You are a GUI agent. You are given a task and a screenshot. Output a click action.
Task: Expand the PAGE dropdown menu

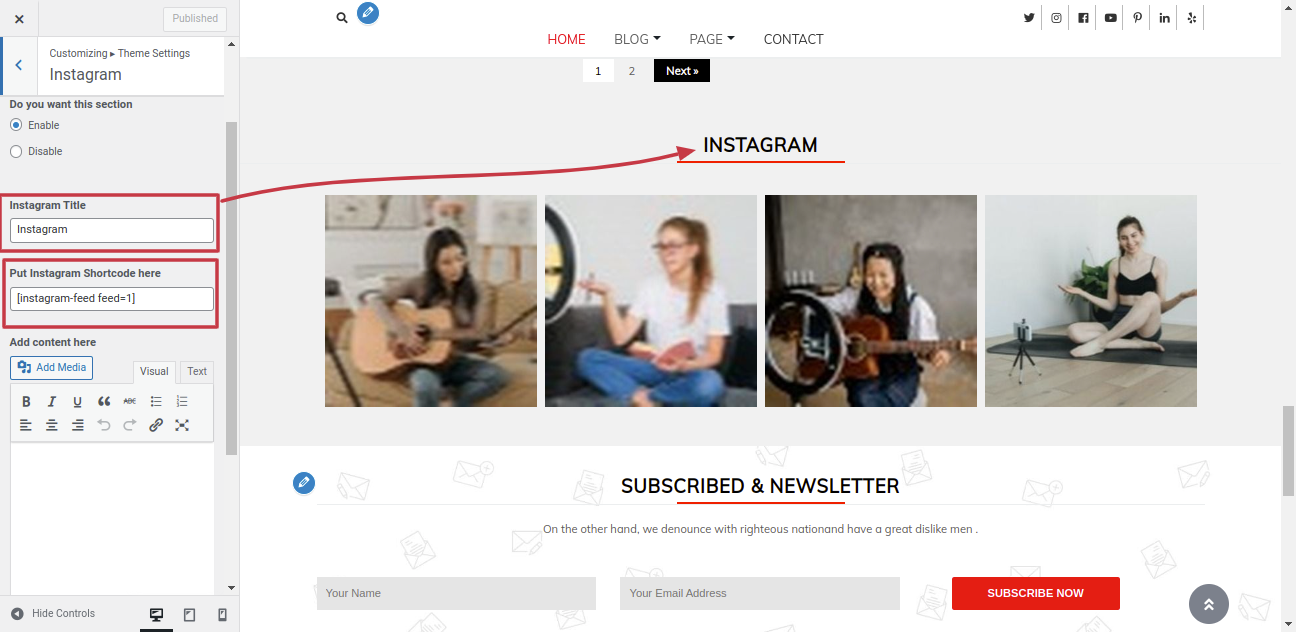[712, 39]
